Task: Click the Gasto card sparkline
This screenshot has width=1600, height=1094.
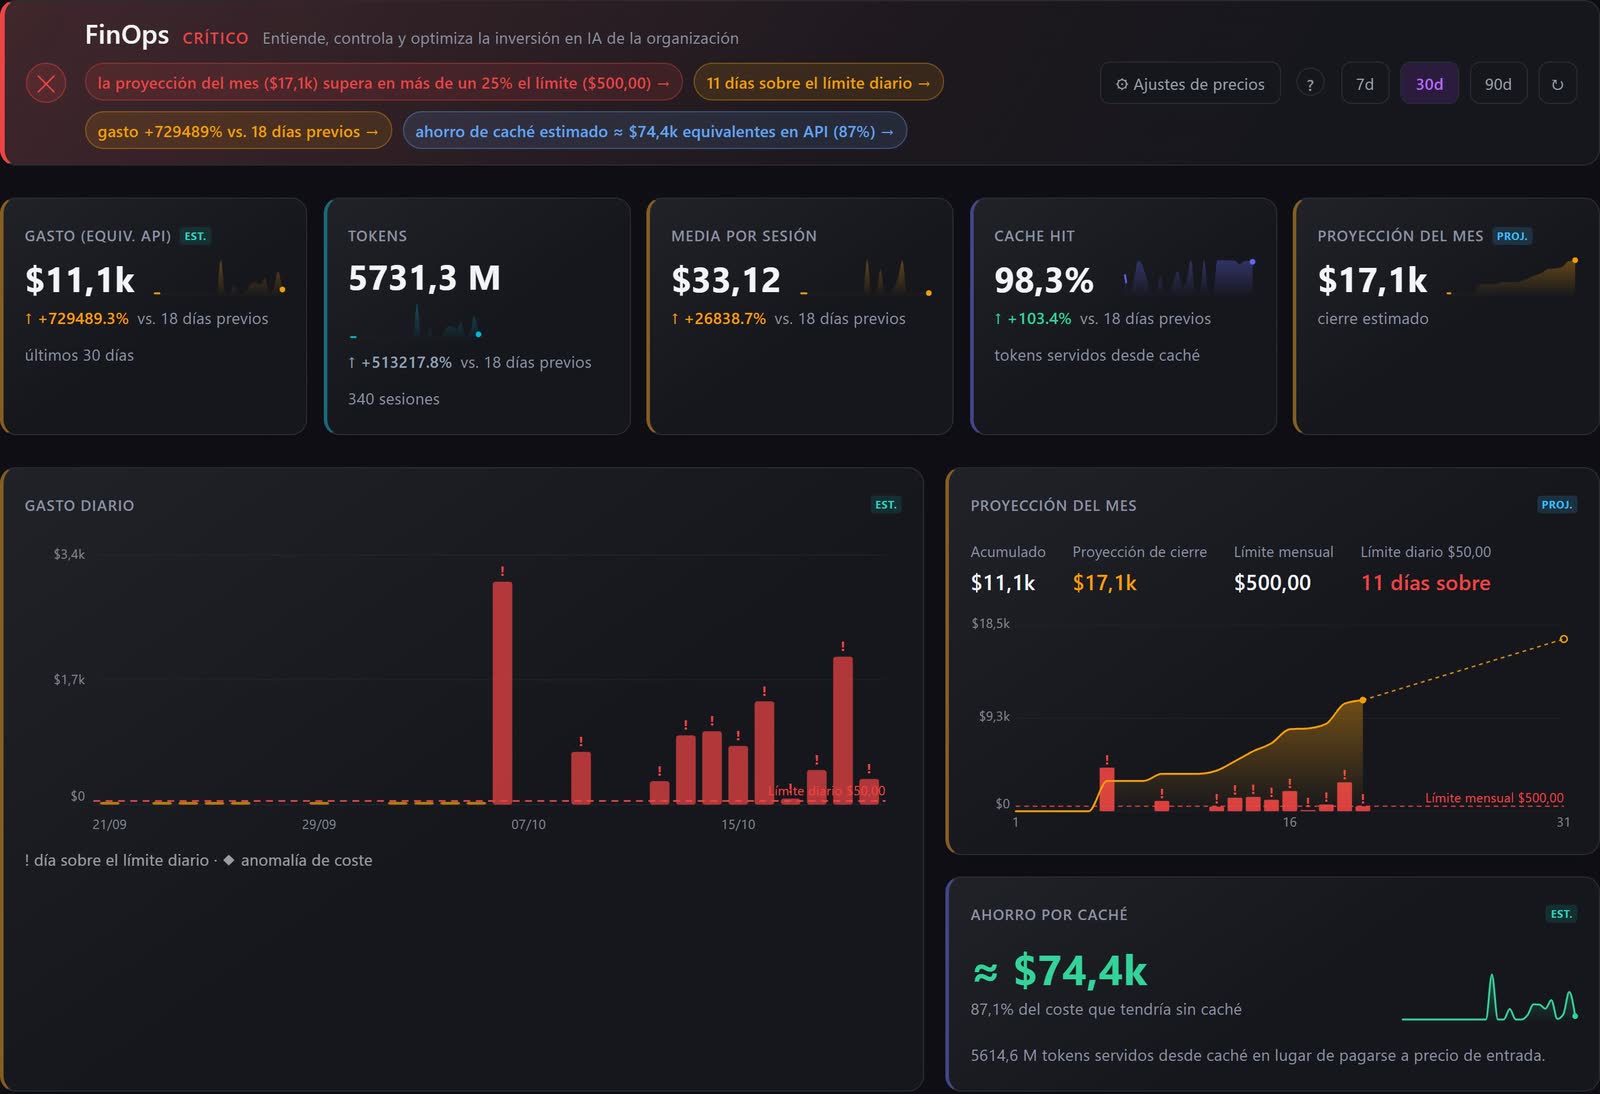Action: pos(220,277)
